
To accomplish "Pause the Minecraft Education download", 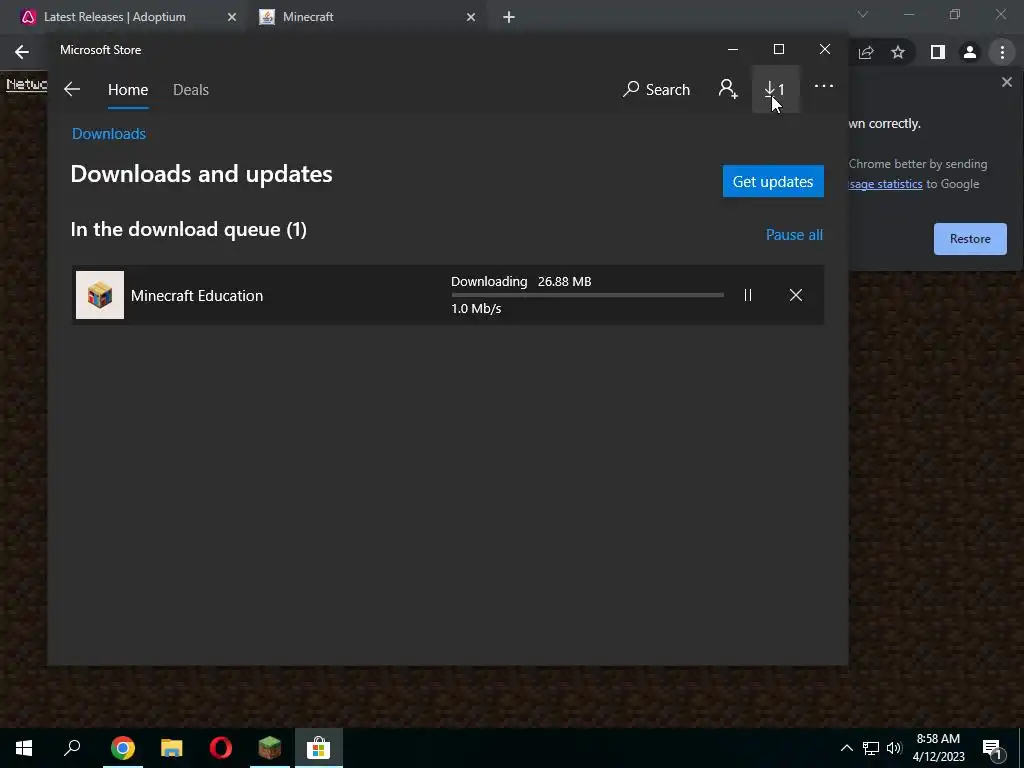I will pos(748,295).
